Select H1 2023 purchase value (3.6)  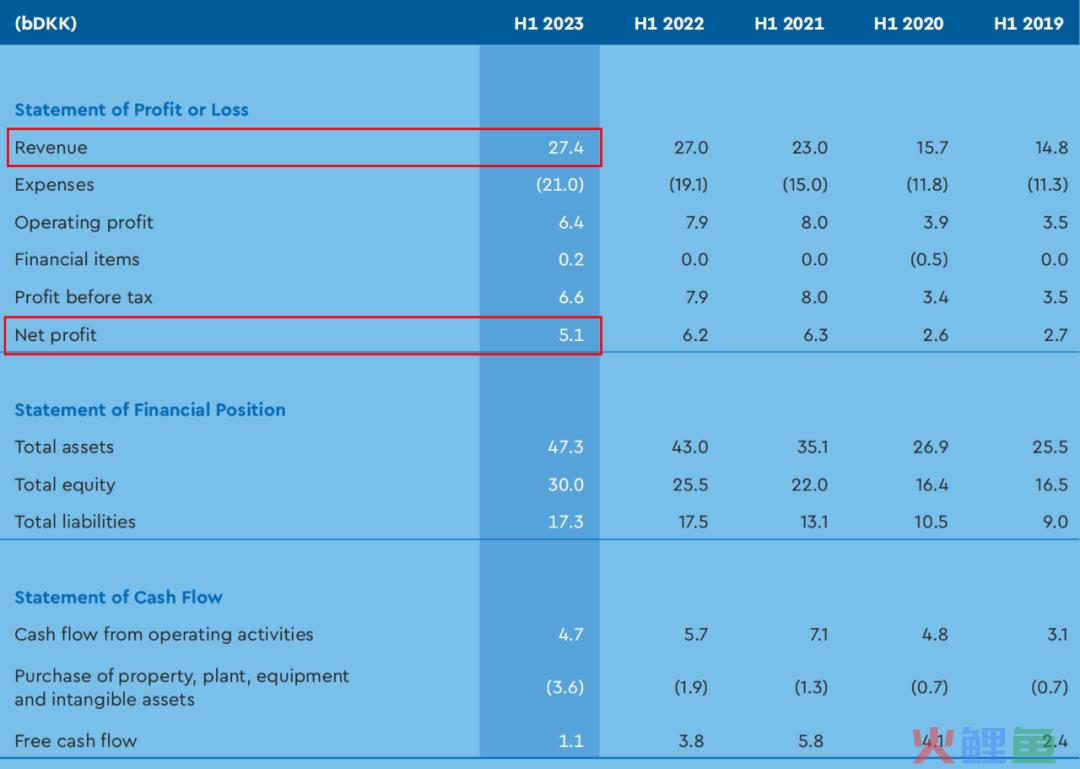(x=565, y=688)
